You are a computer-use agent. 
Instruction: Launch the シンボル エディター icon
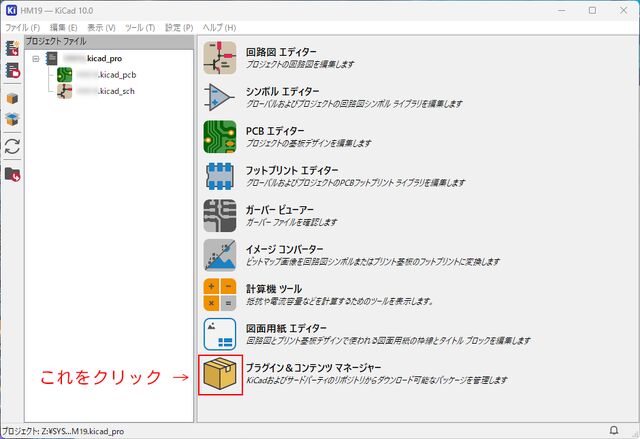coord(220,97)
